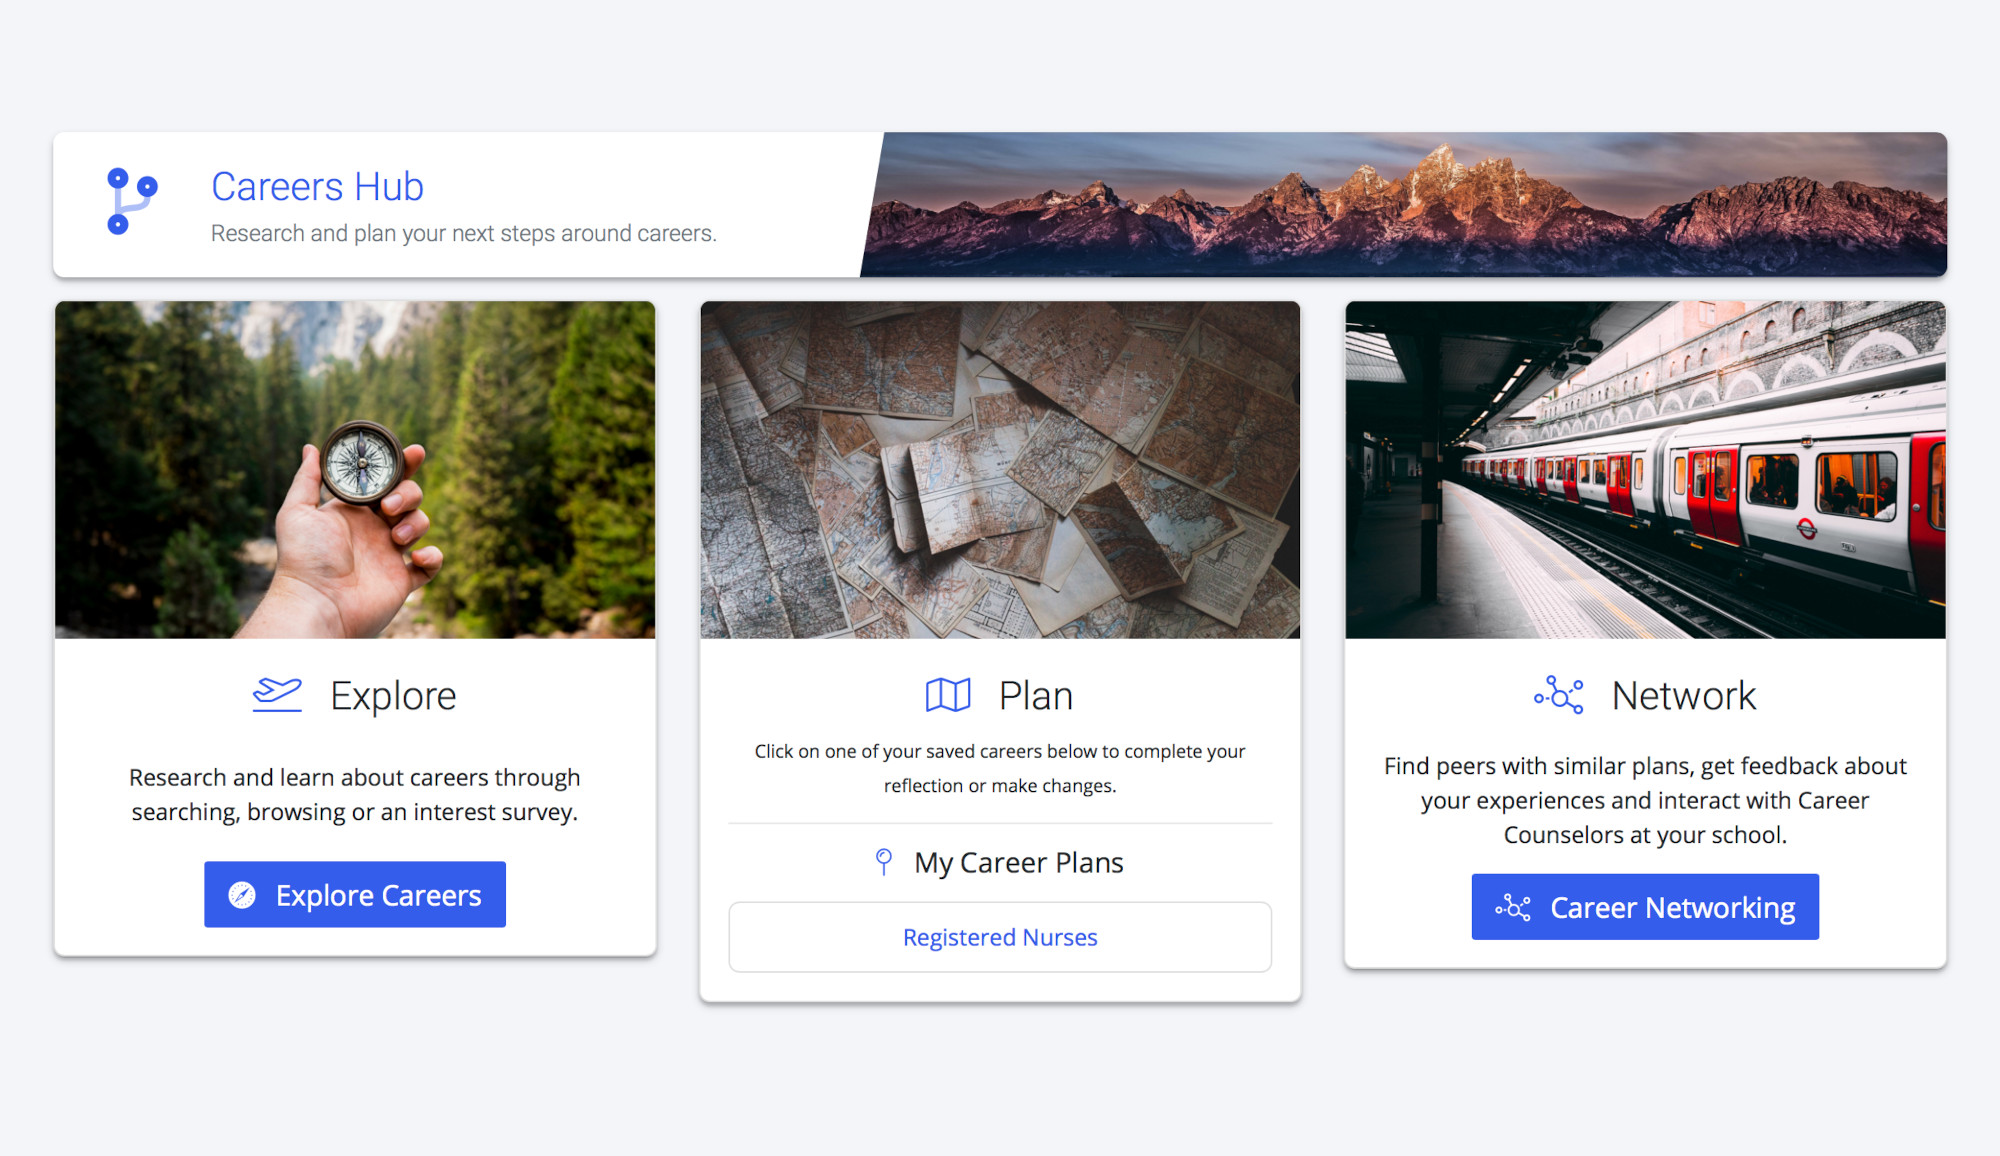Click the mountain range banner image

[1404, 204]
